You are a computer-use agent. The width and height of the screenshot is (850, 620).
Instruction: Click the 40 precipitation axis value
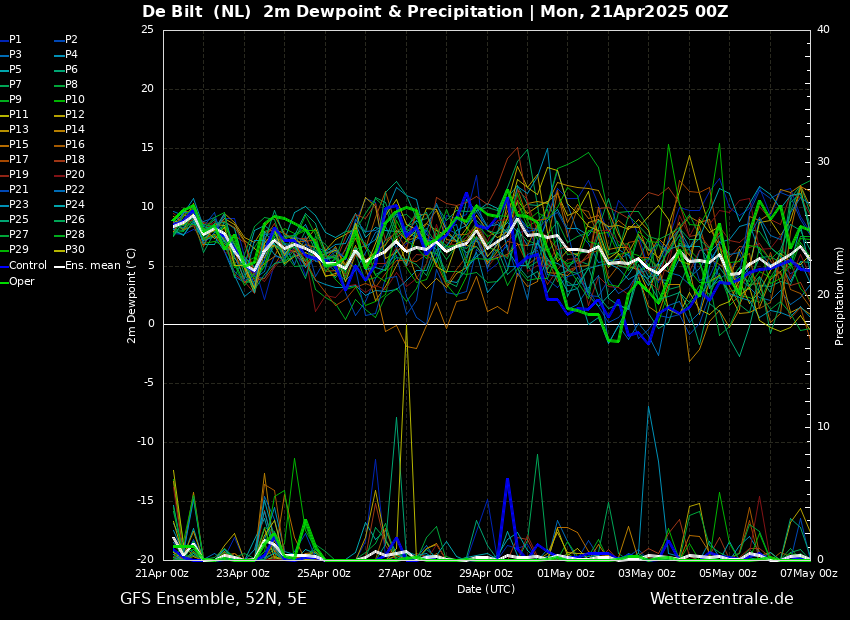point(823,30)
